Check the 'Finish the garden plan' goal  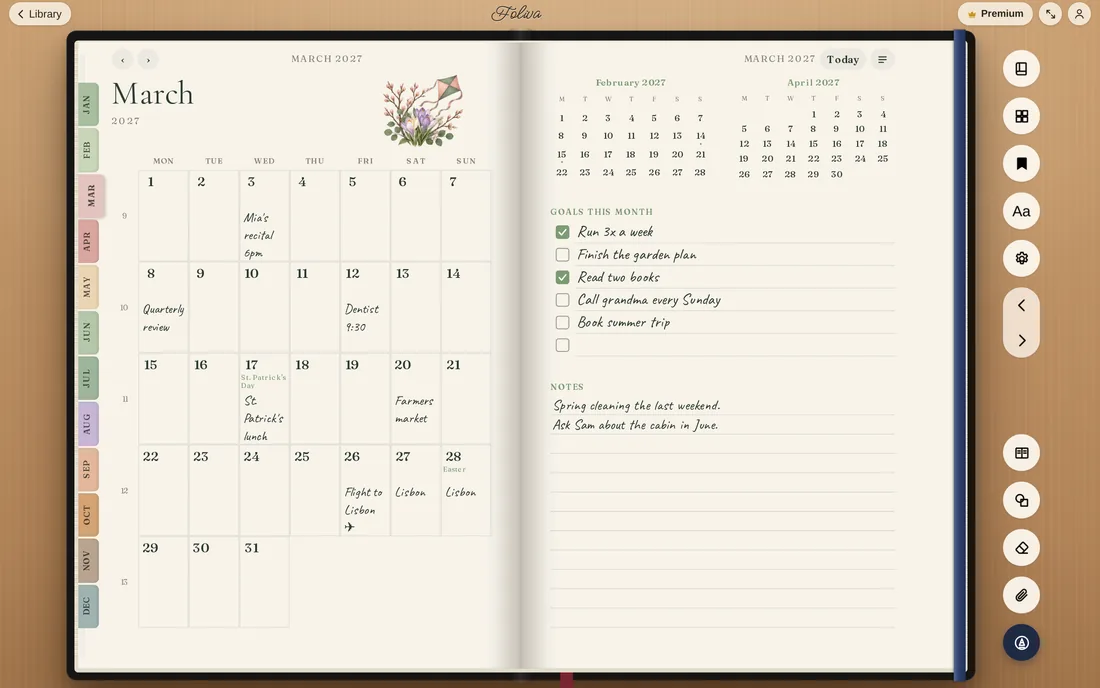pos(562,255)
